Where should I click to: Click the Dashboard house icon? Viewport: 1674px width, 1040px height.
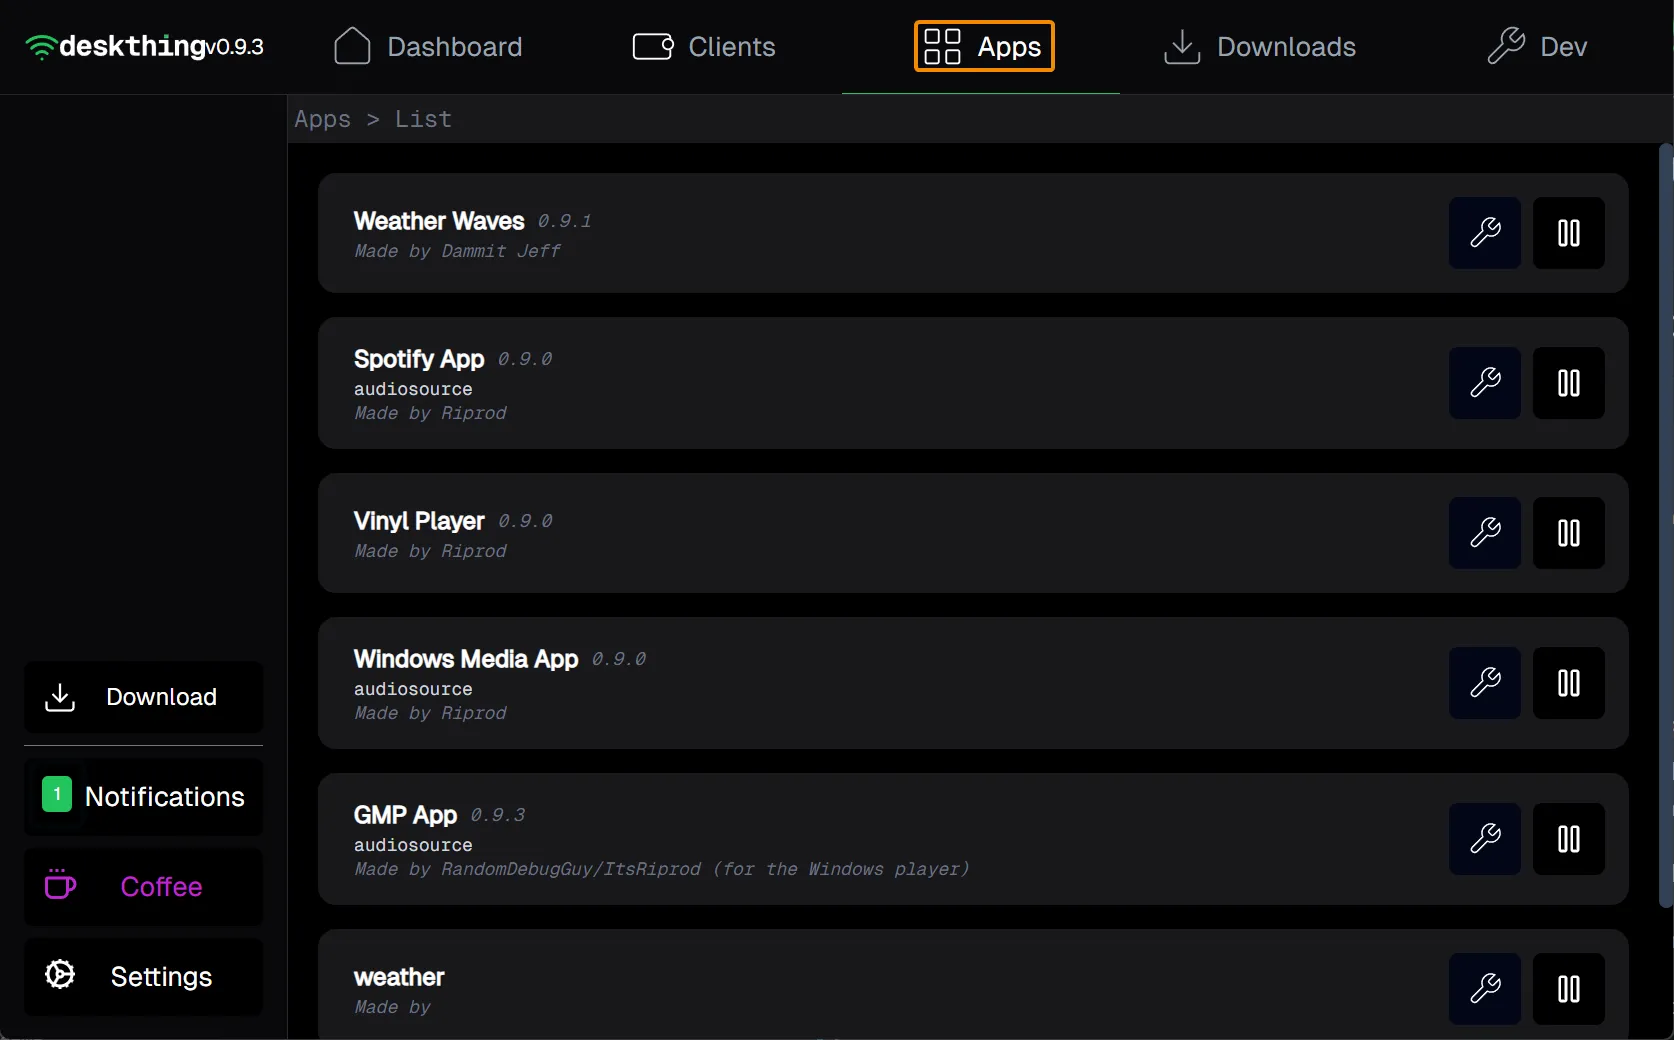point(352,46)
